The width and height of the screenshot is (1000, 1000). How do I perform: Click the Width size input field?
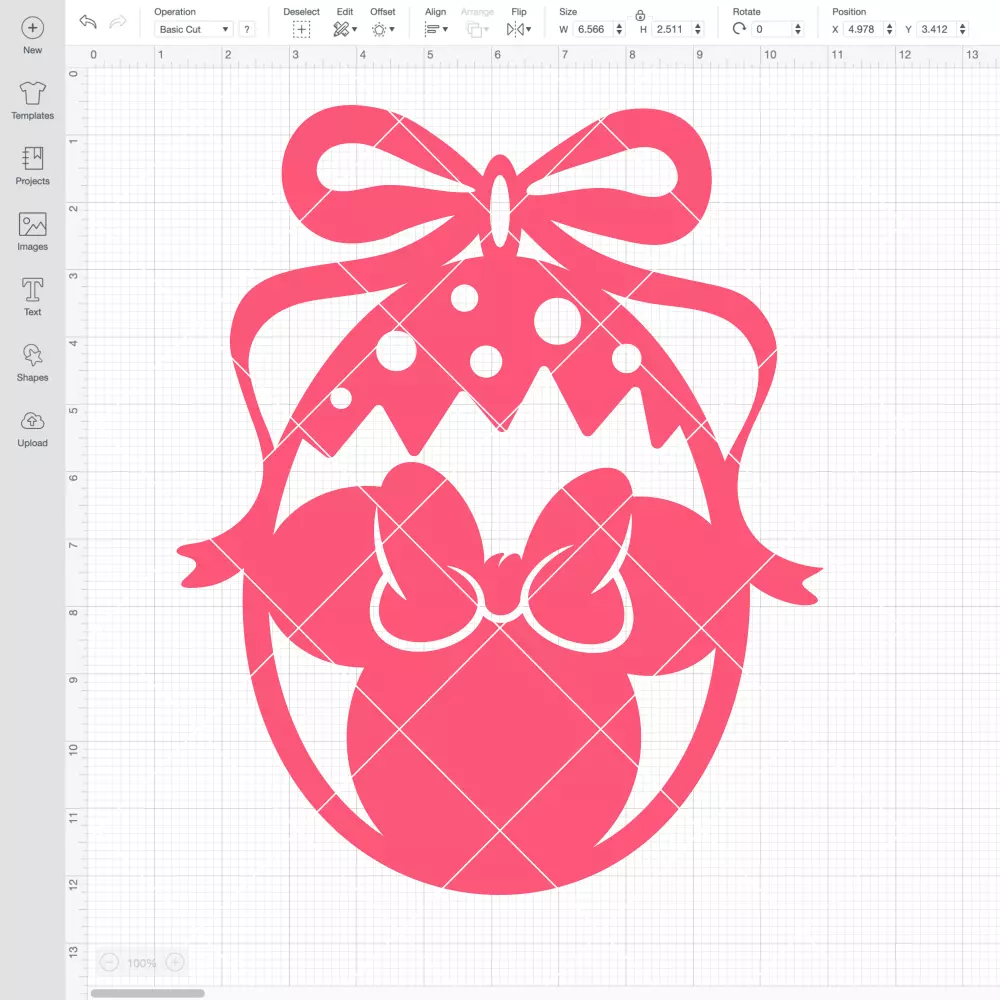click(x=592, y=29)
